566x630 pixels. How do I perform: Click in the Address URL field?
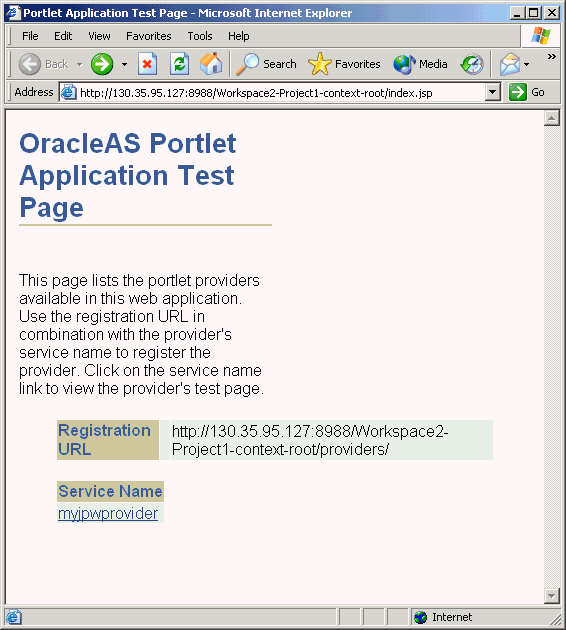tap(280, 92)
